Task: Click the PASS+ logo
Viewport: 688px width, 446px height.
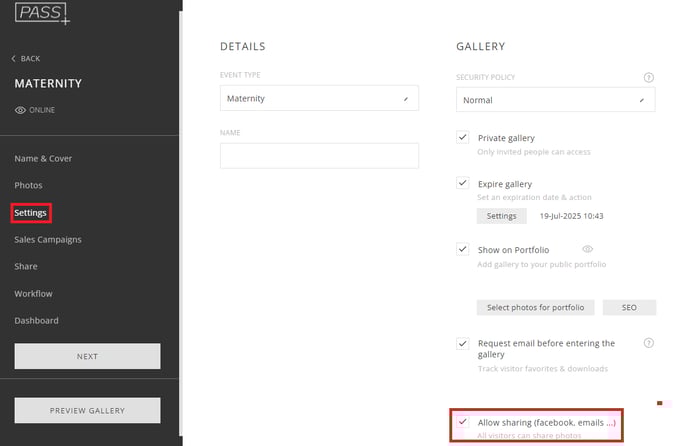Action: click(42, 13)
